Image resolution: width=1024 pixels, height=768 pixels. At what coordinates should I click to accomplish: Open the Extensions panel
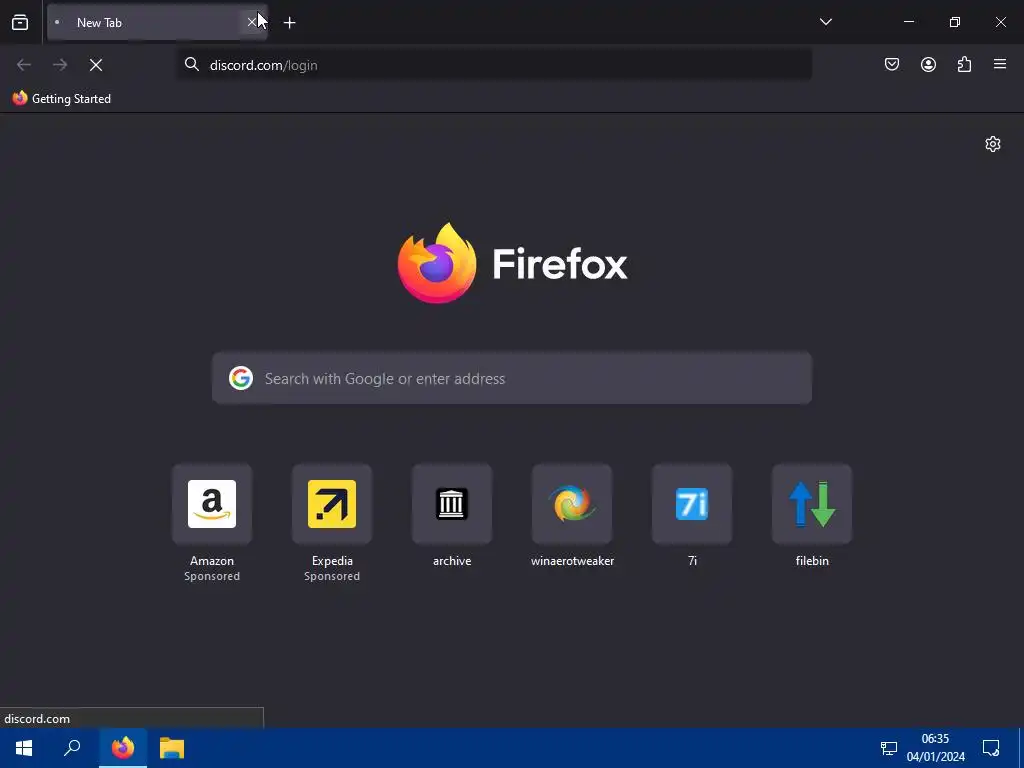click(964, 64)
